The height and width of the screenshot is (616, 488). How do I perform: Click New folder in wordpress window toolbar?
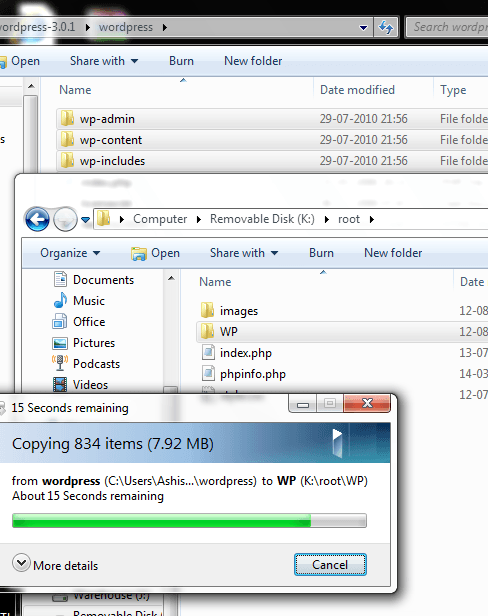coord(253,61)
